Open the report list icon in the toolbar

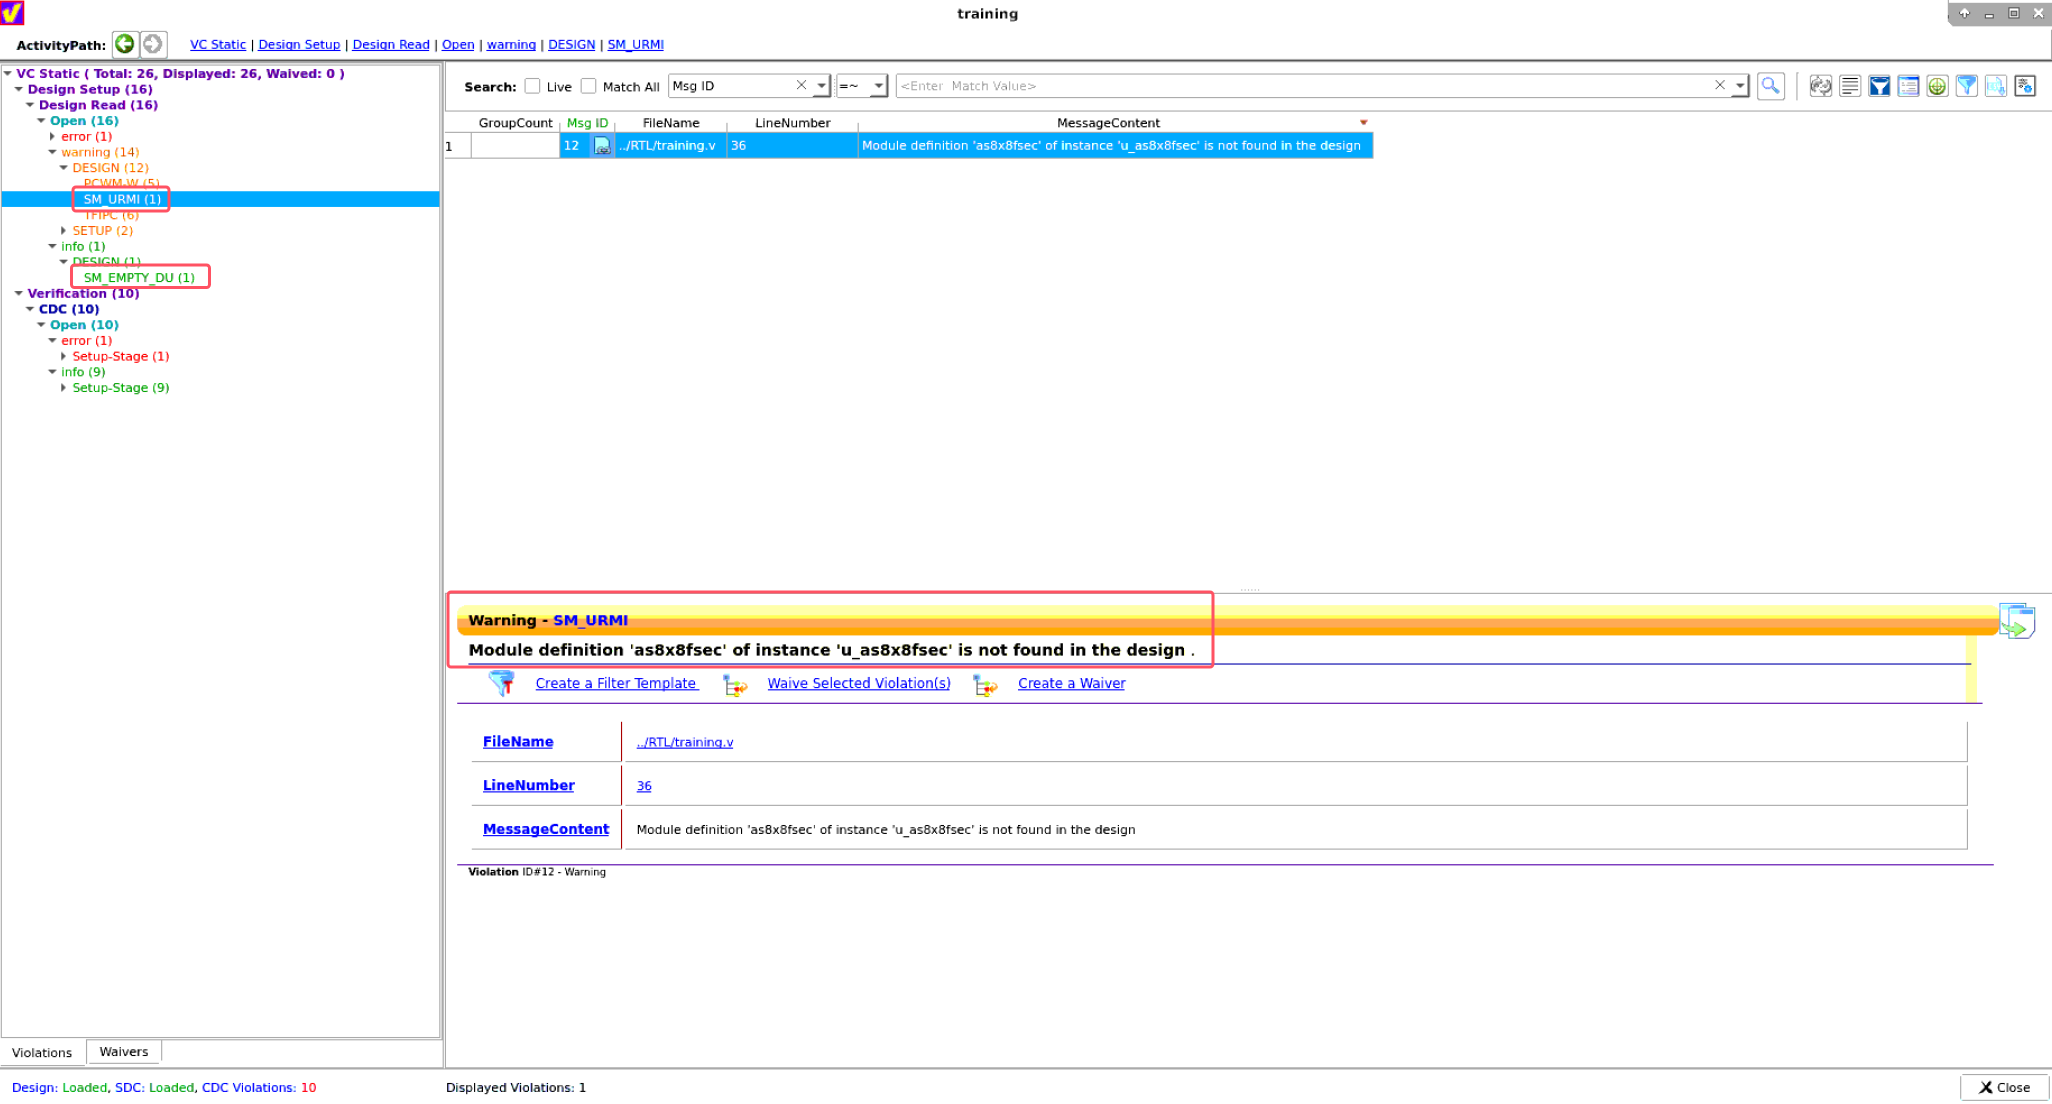(x=1850, y=86)
